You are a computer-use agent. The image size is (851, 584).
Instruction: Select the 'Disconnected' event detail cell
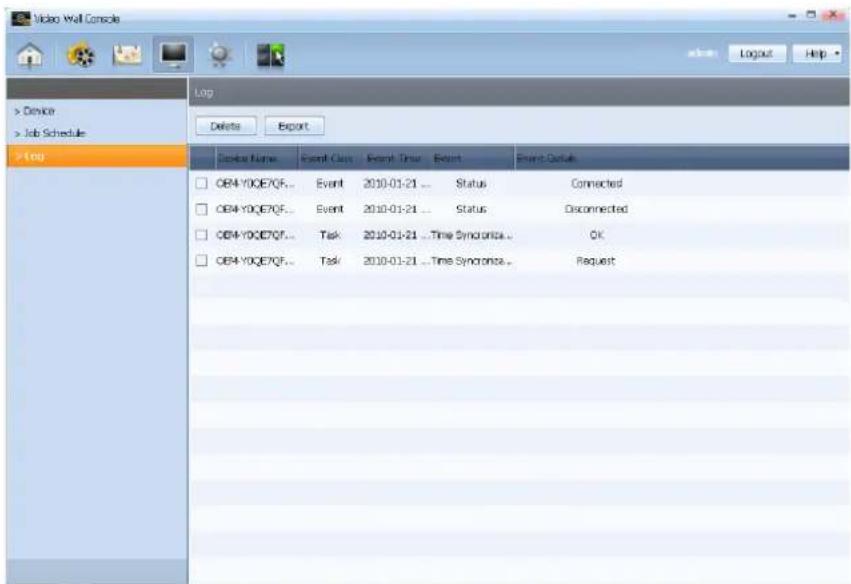596,209
